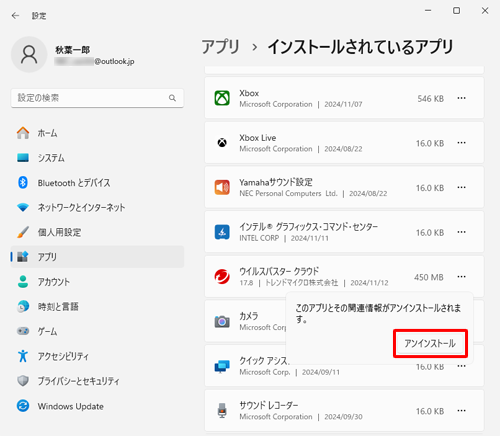Confirm with the アンインストール button

pos(430,343)
